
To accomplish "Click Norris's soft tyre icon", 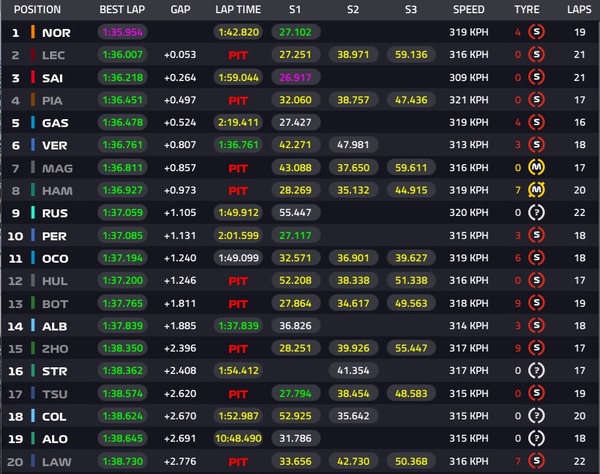I will click(536, 32).
